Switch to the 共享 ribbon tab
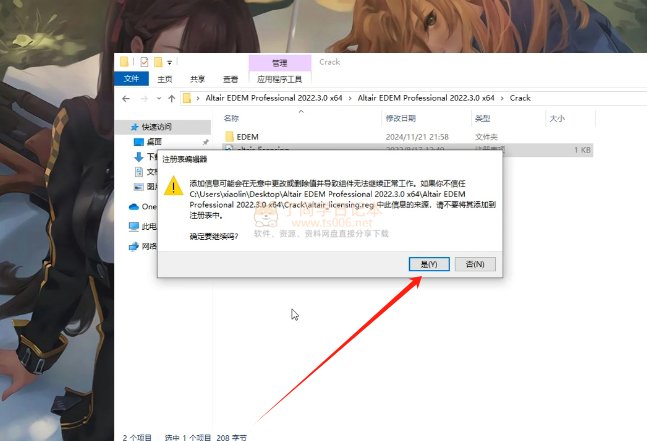 tap(197, 79)
